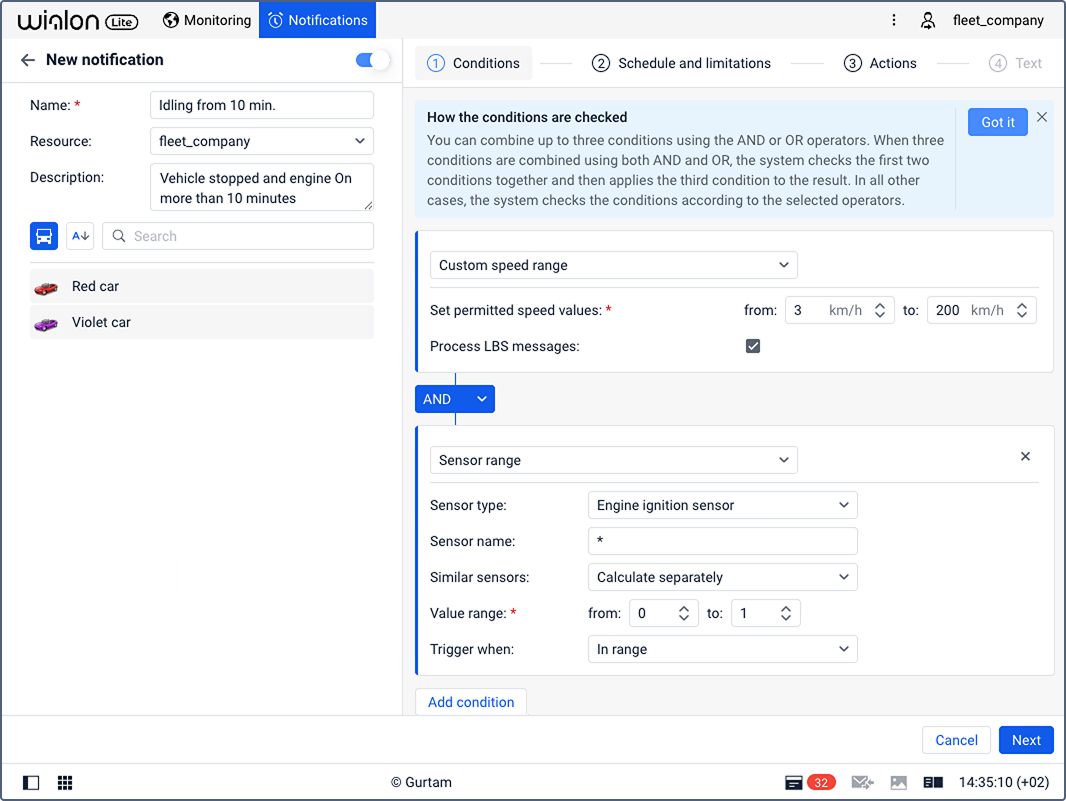
Task: Expand the AND operator dropdown
Action: [482, 399]
